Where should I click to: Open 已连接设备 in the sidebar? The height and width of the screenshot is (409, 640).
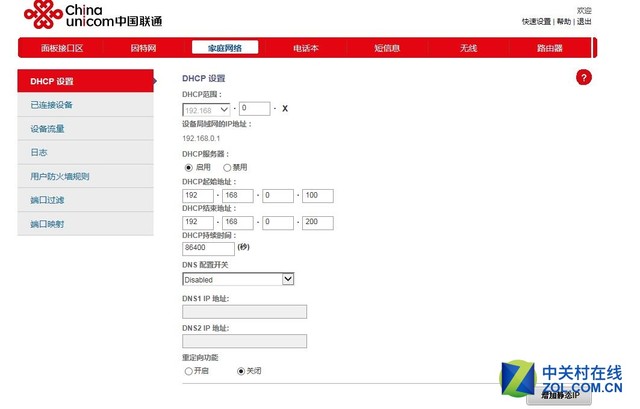[85, 105]
